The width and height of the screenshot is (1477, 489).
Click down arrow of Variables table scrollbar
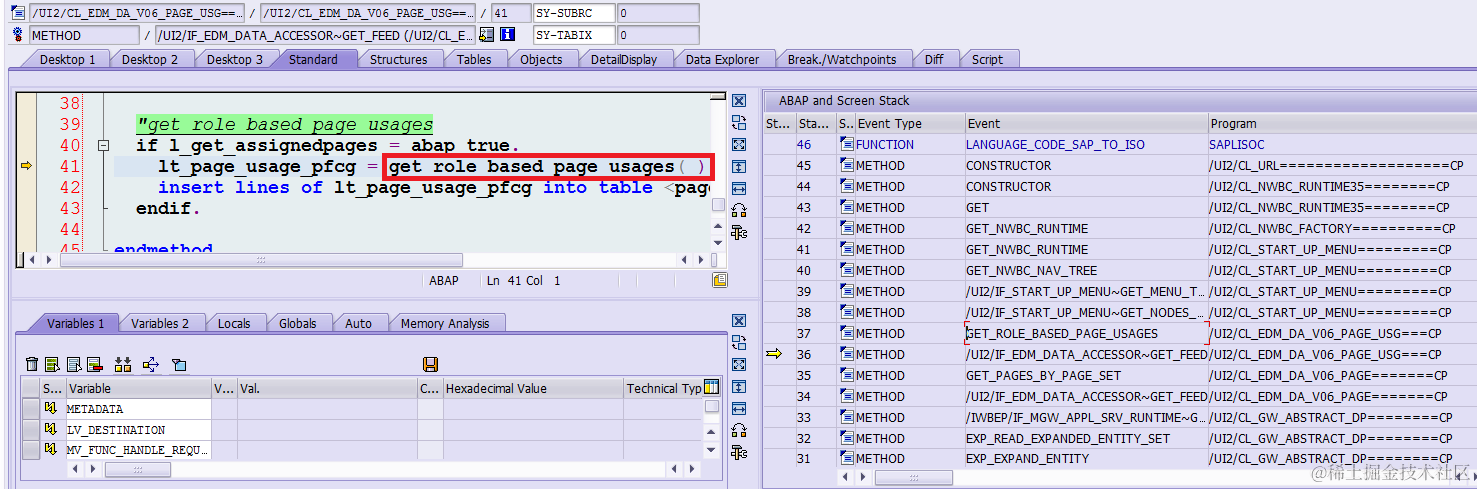[x=711, y=451]
